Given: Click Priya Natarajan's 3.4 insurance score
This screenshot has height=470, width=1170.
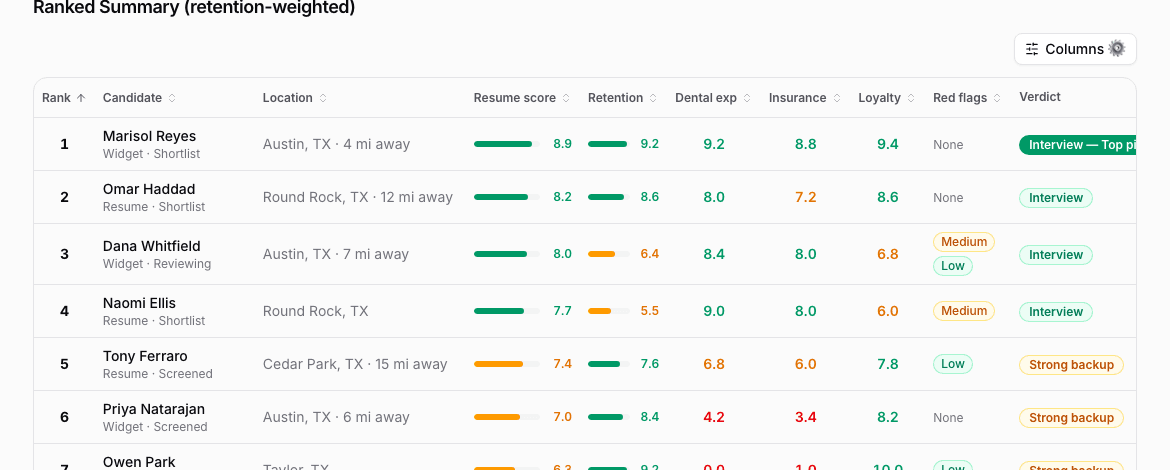Looking at the screenshot, I should tap(805, 417).
